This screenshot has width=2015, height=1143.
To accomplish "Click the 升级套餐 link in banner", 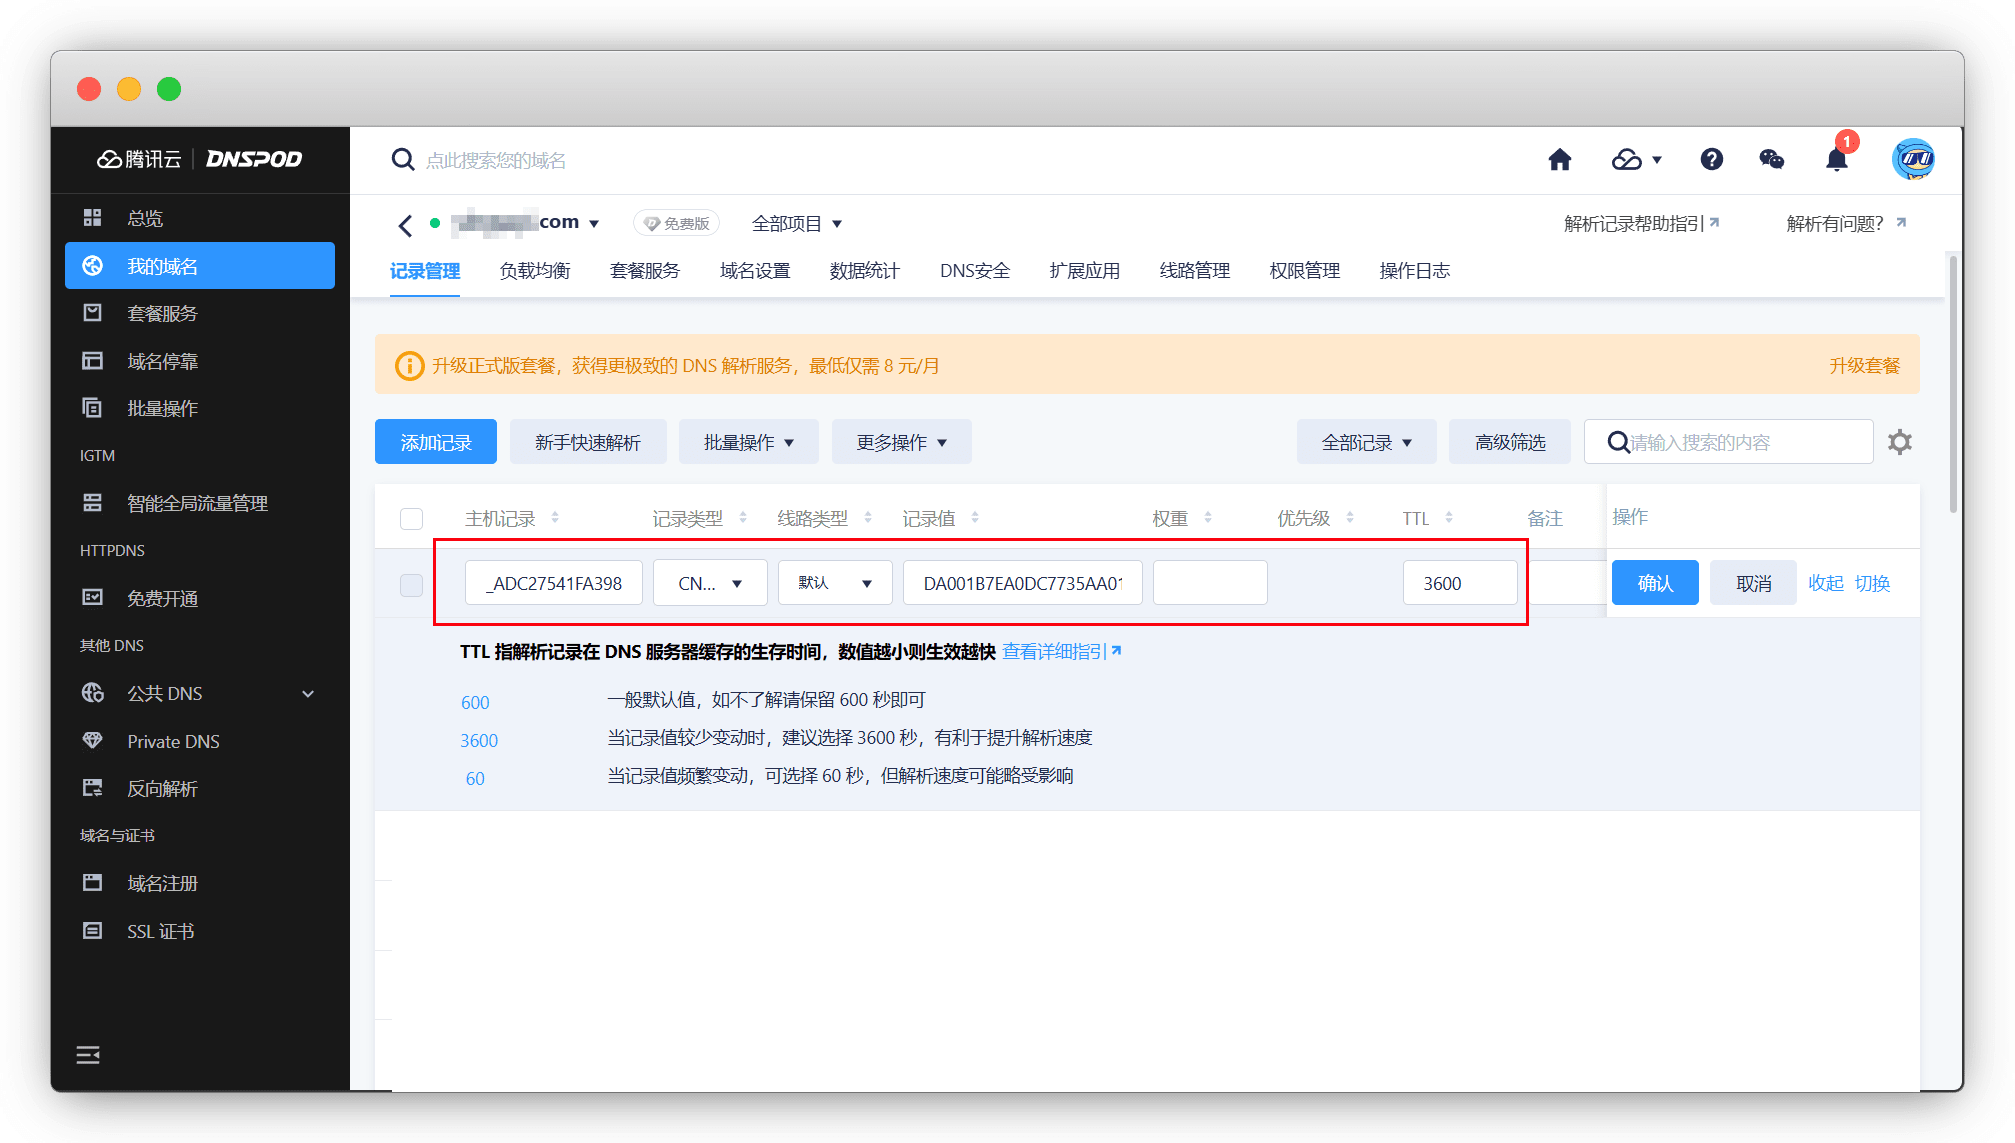I will click(x=1863, y=365).
